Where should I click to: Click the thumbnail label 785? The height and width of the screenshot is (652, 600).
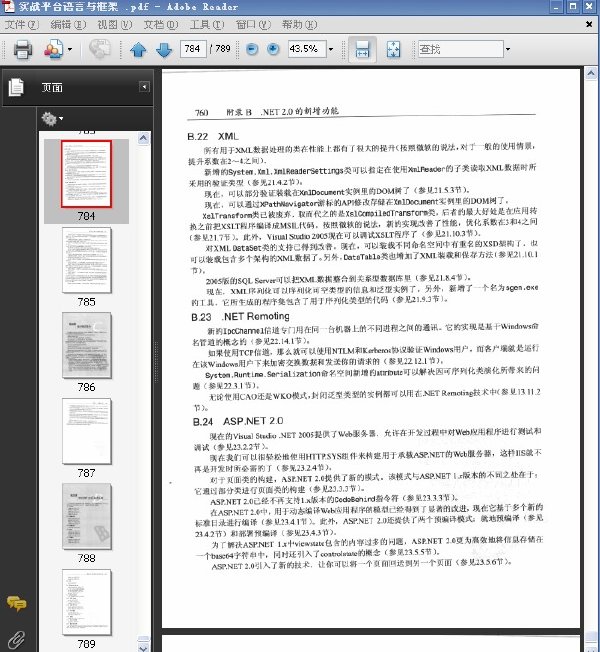86,302
